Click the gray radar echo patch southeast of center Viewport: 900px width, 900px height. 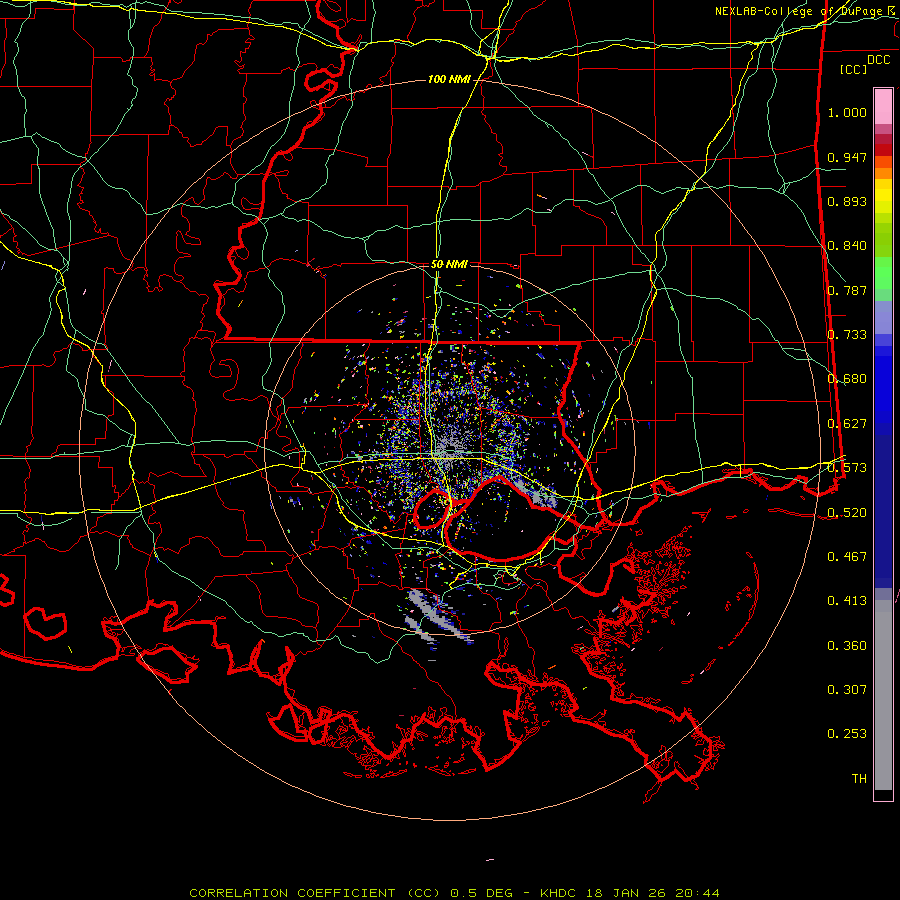coord(537,494)
